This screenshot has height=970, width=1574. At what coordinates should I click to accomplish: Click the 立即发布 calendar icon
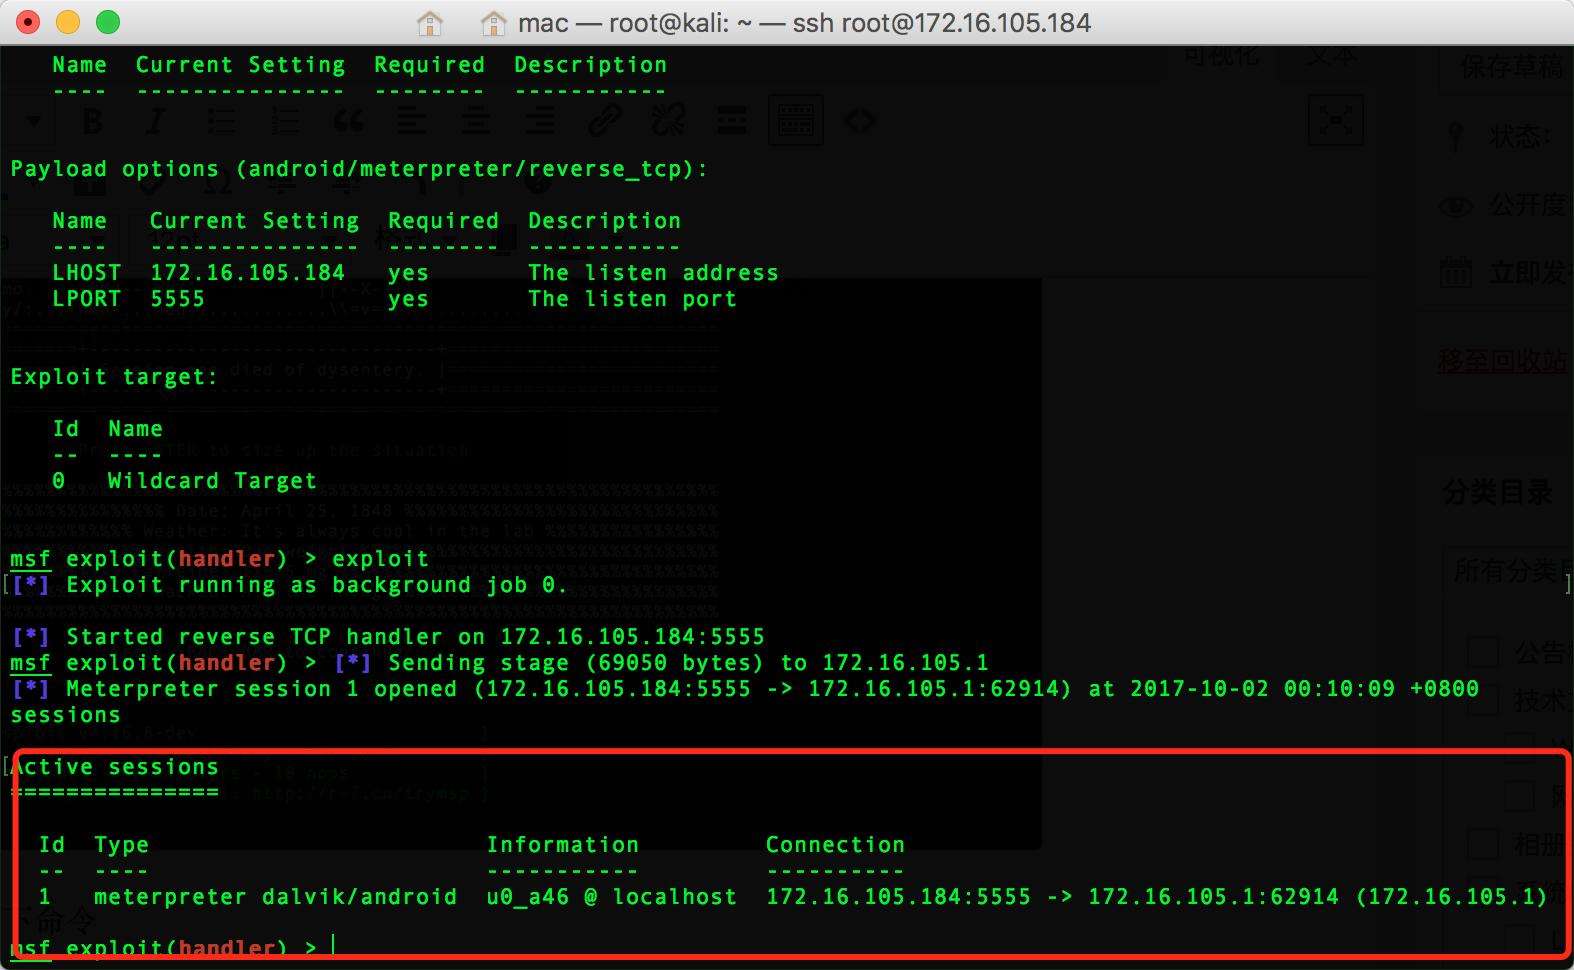(x=1456, y=272)
